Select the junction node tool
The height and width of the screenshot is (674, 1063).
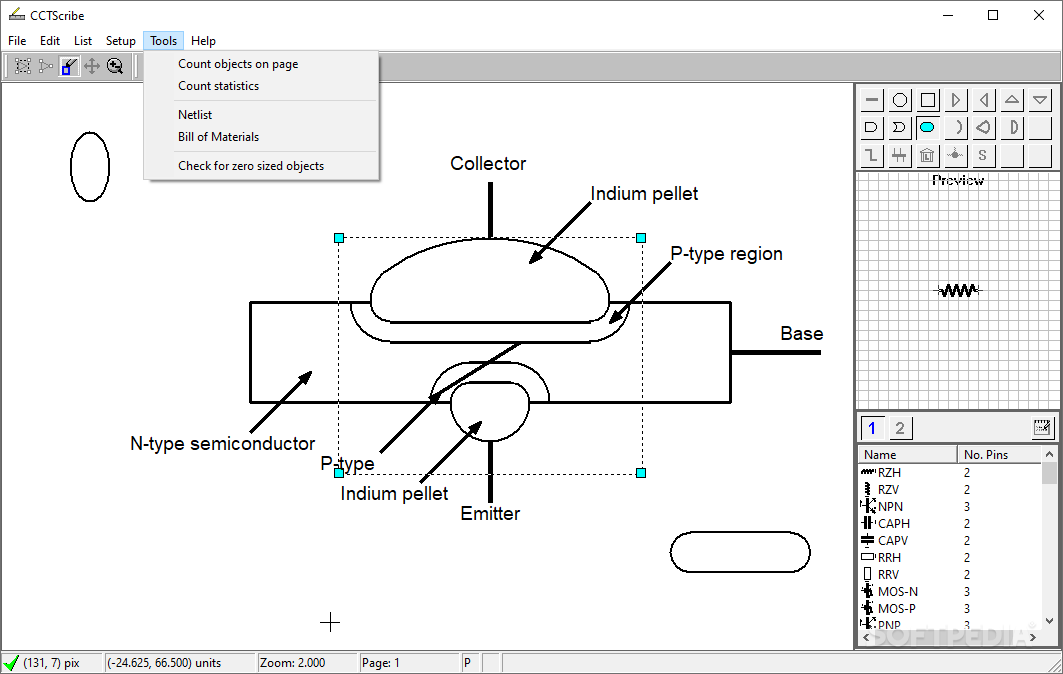point(955,155)
